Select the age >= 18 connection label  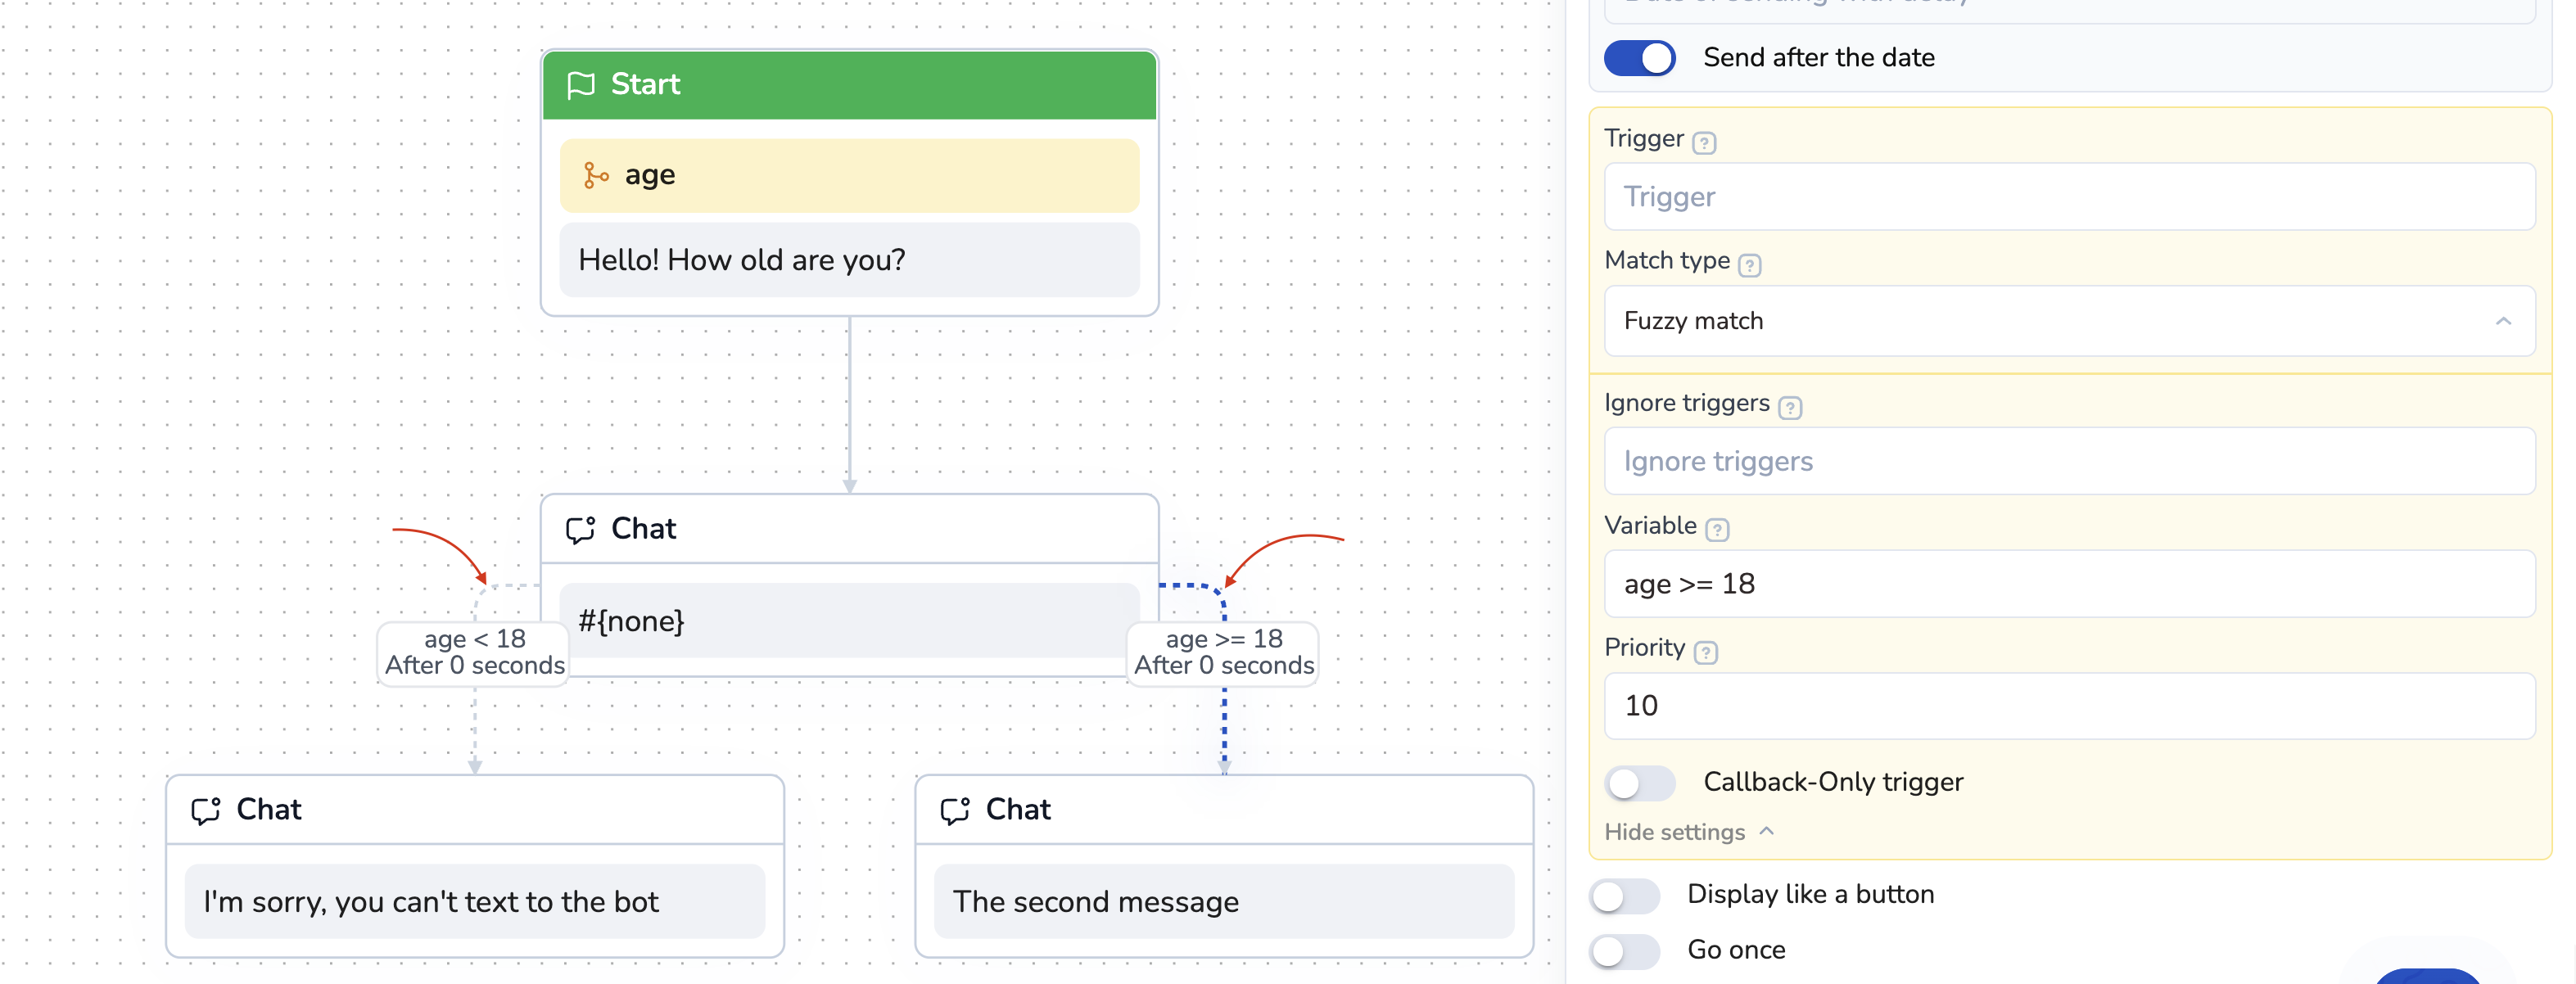pyautogui.click(x=1223, y=652)
